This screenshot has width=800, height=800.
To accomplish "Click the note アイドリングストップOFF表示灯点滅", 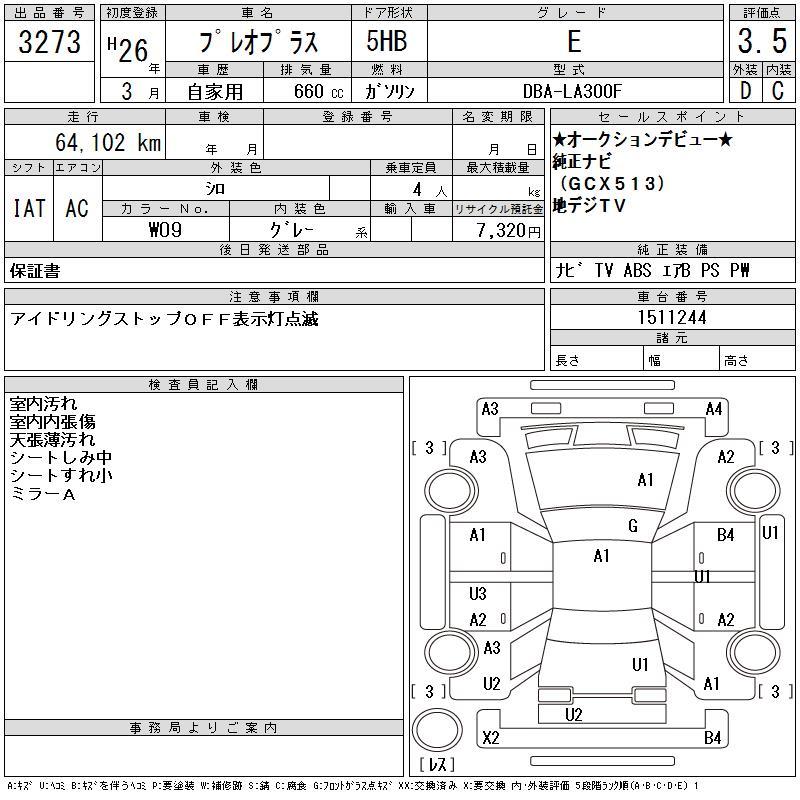I will coord(164,319).
